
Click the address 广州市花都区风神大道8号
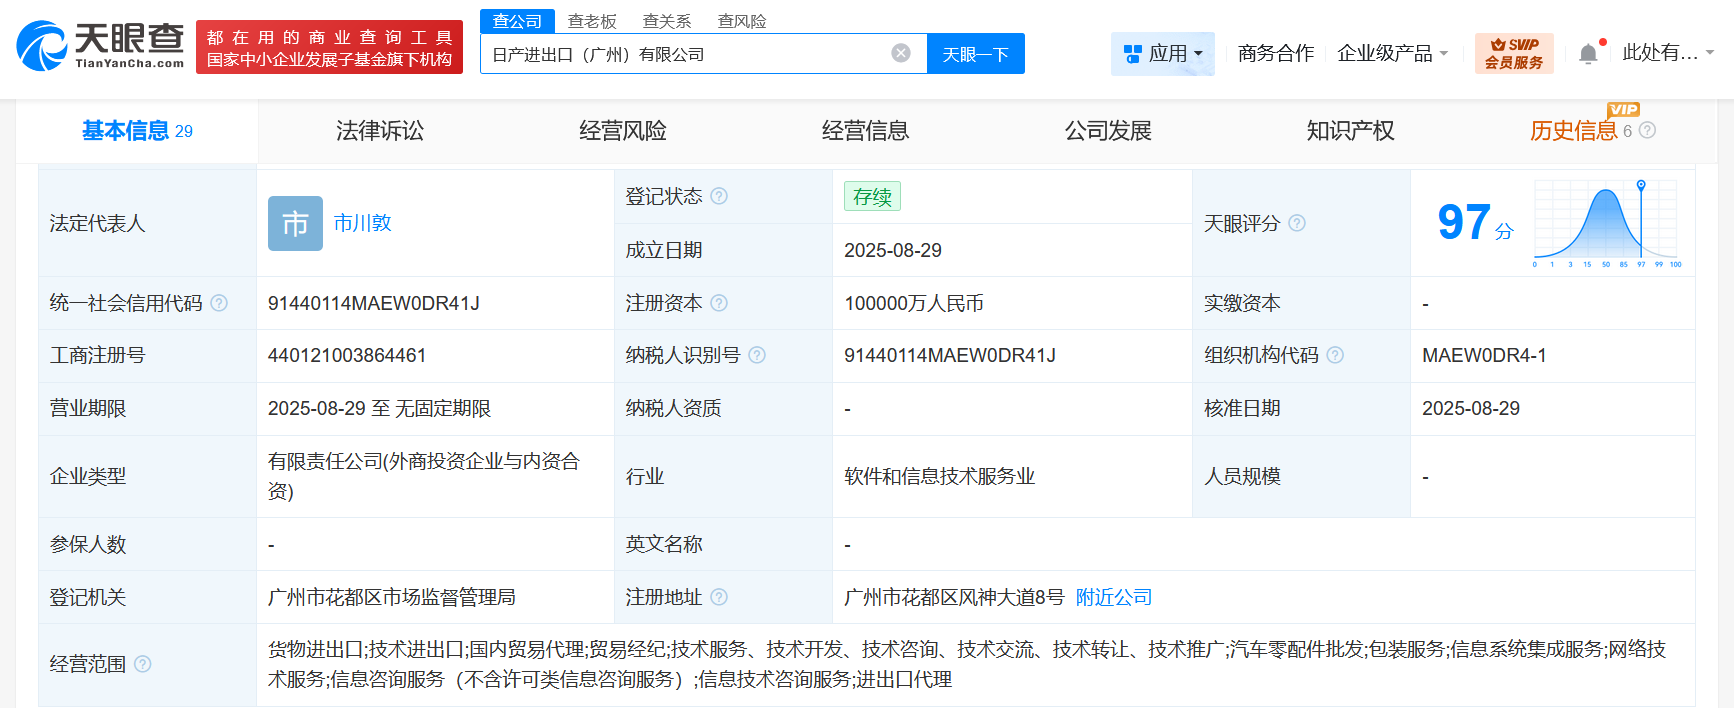pos(954,597)
